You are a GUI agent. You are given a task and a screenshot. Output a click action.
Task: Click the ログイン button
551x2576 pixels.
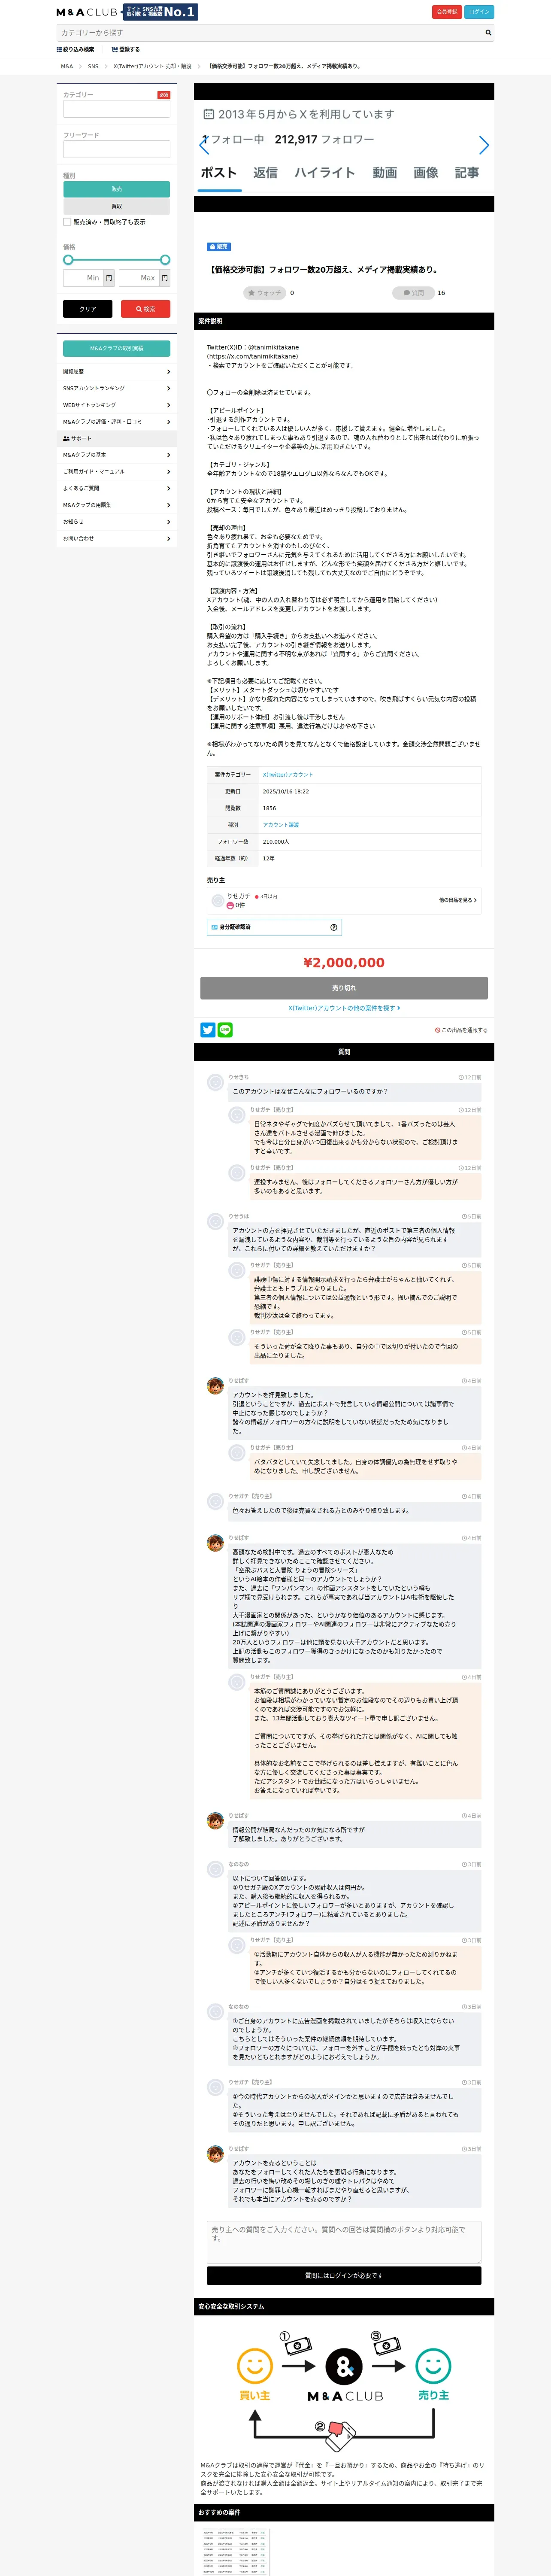[x=479, y=12]
